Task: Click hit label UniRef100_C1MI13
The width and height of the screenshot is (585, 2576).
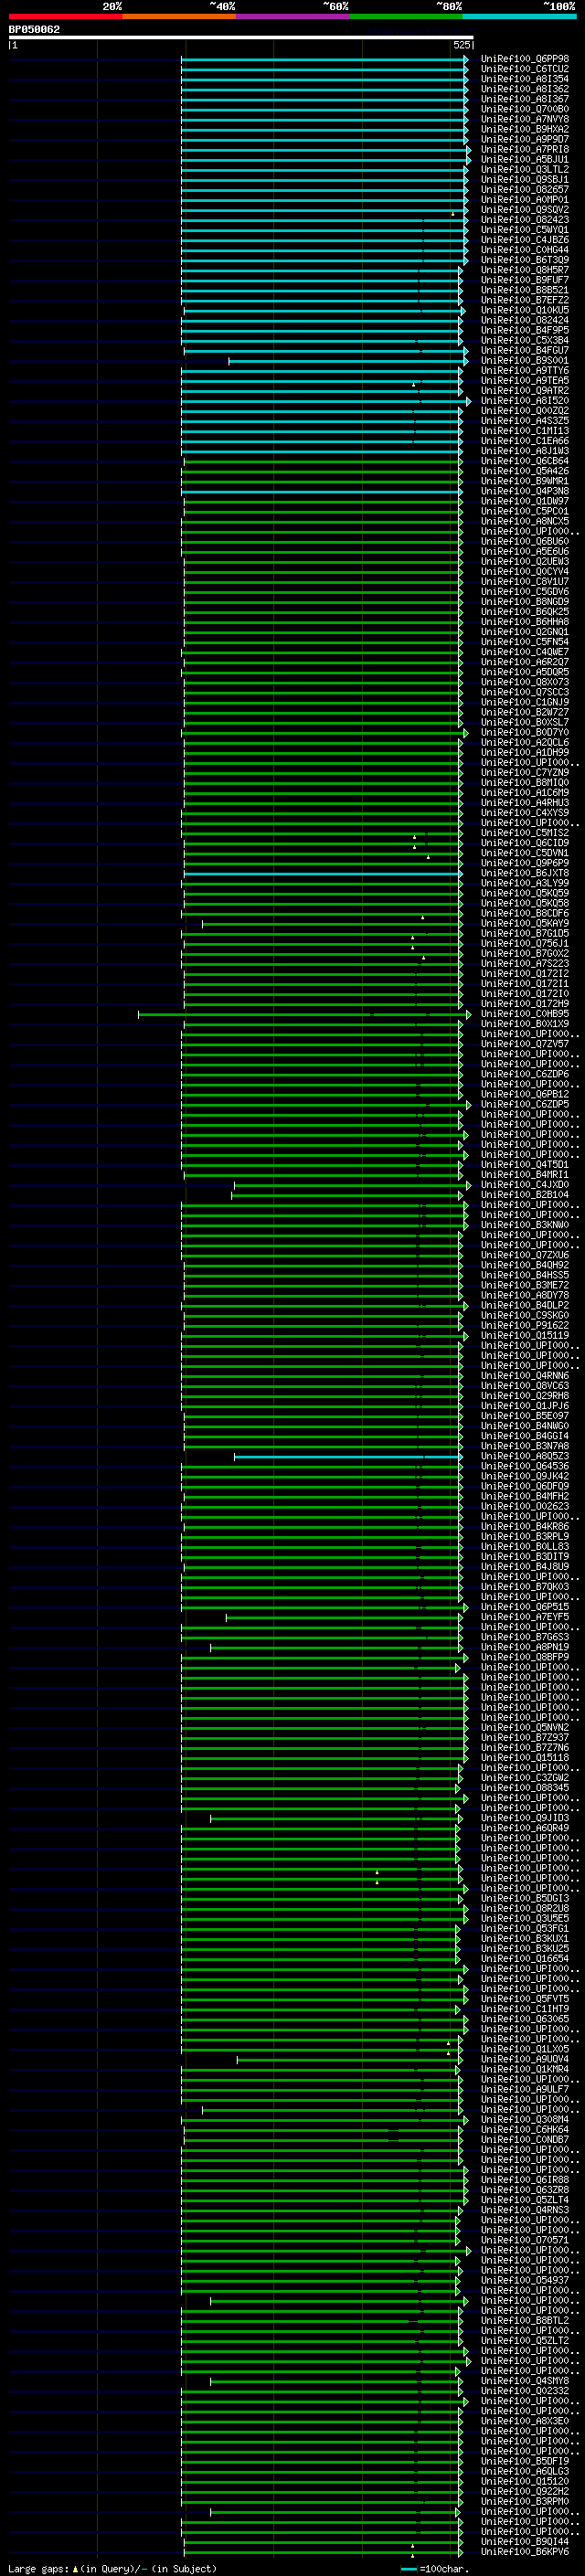Action: coord(524,431)
